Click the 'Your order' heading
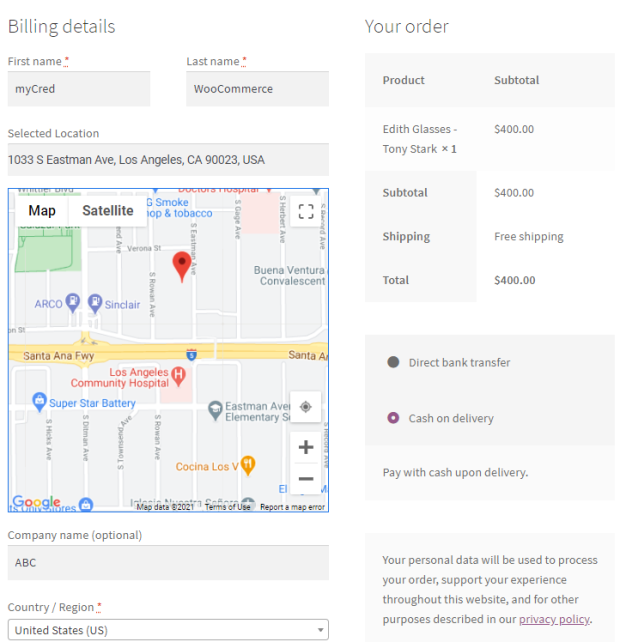 coord(407,27)
